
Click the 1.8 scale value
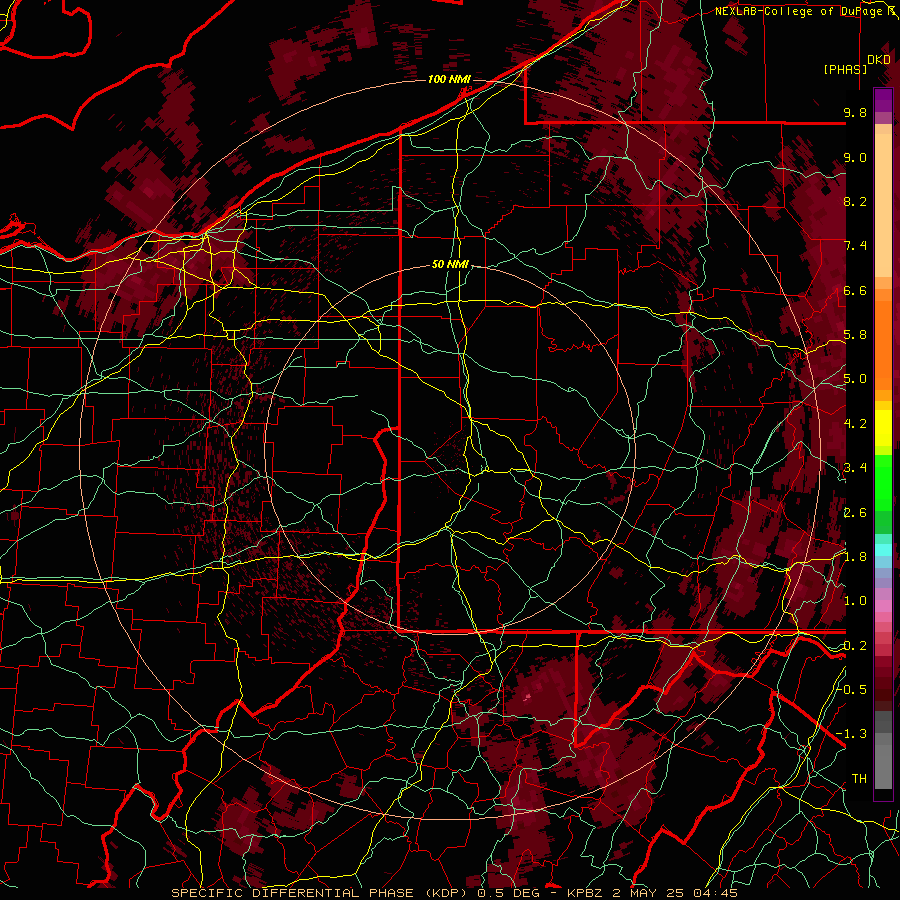click(x=855, y=557)
